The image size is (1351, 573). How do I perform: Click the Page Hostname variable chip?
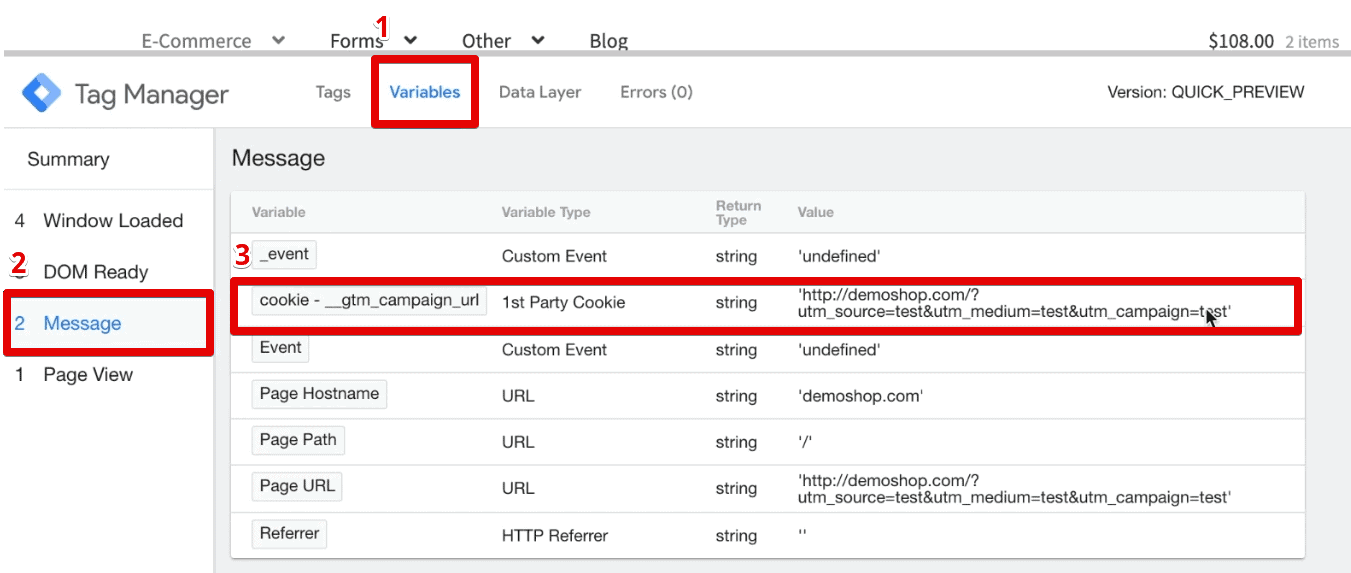319,394
